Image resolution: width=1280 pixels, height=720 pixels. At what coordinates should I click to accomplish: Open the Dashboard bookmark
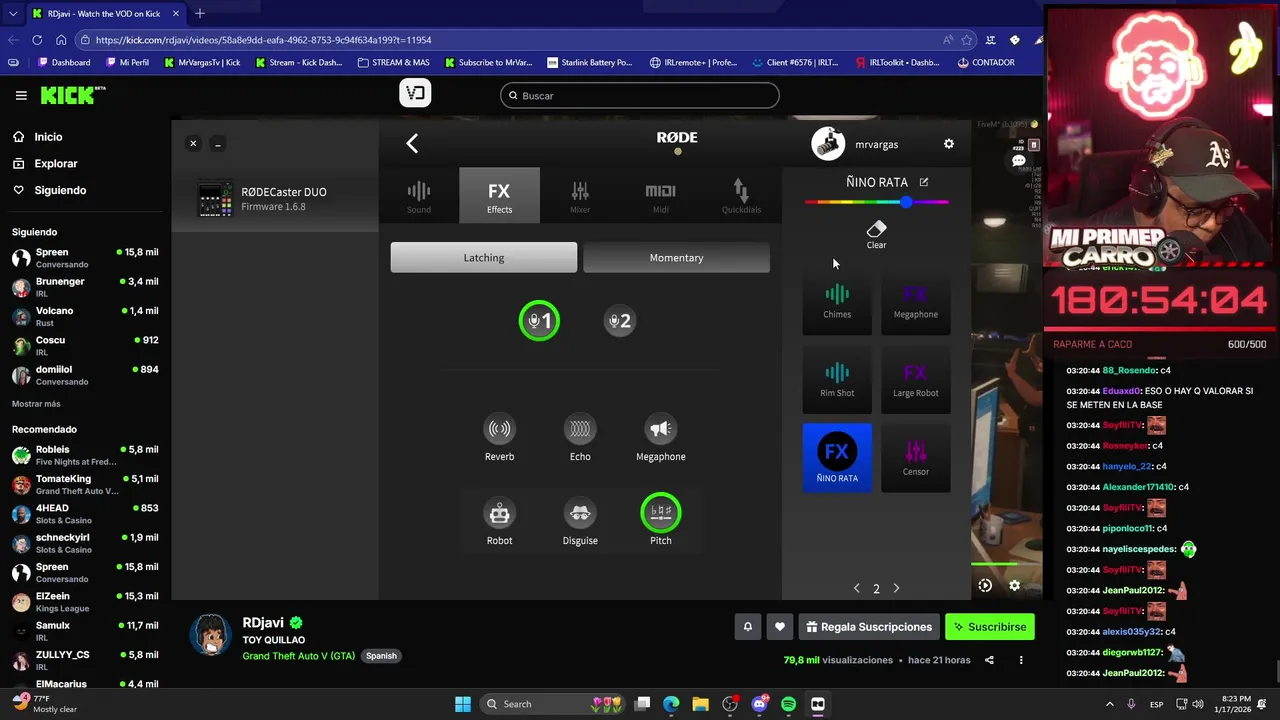[x=64, y=62]
